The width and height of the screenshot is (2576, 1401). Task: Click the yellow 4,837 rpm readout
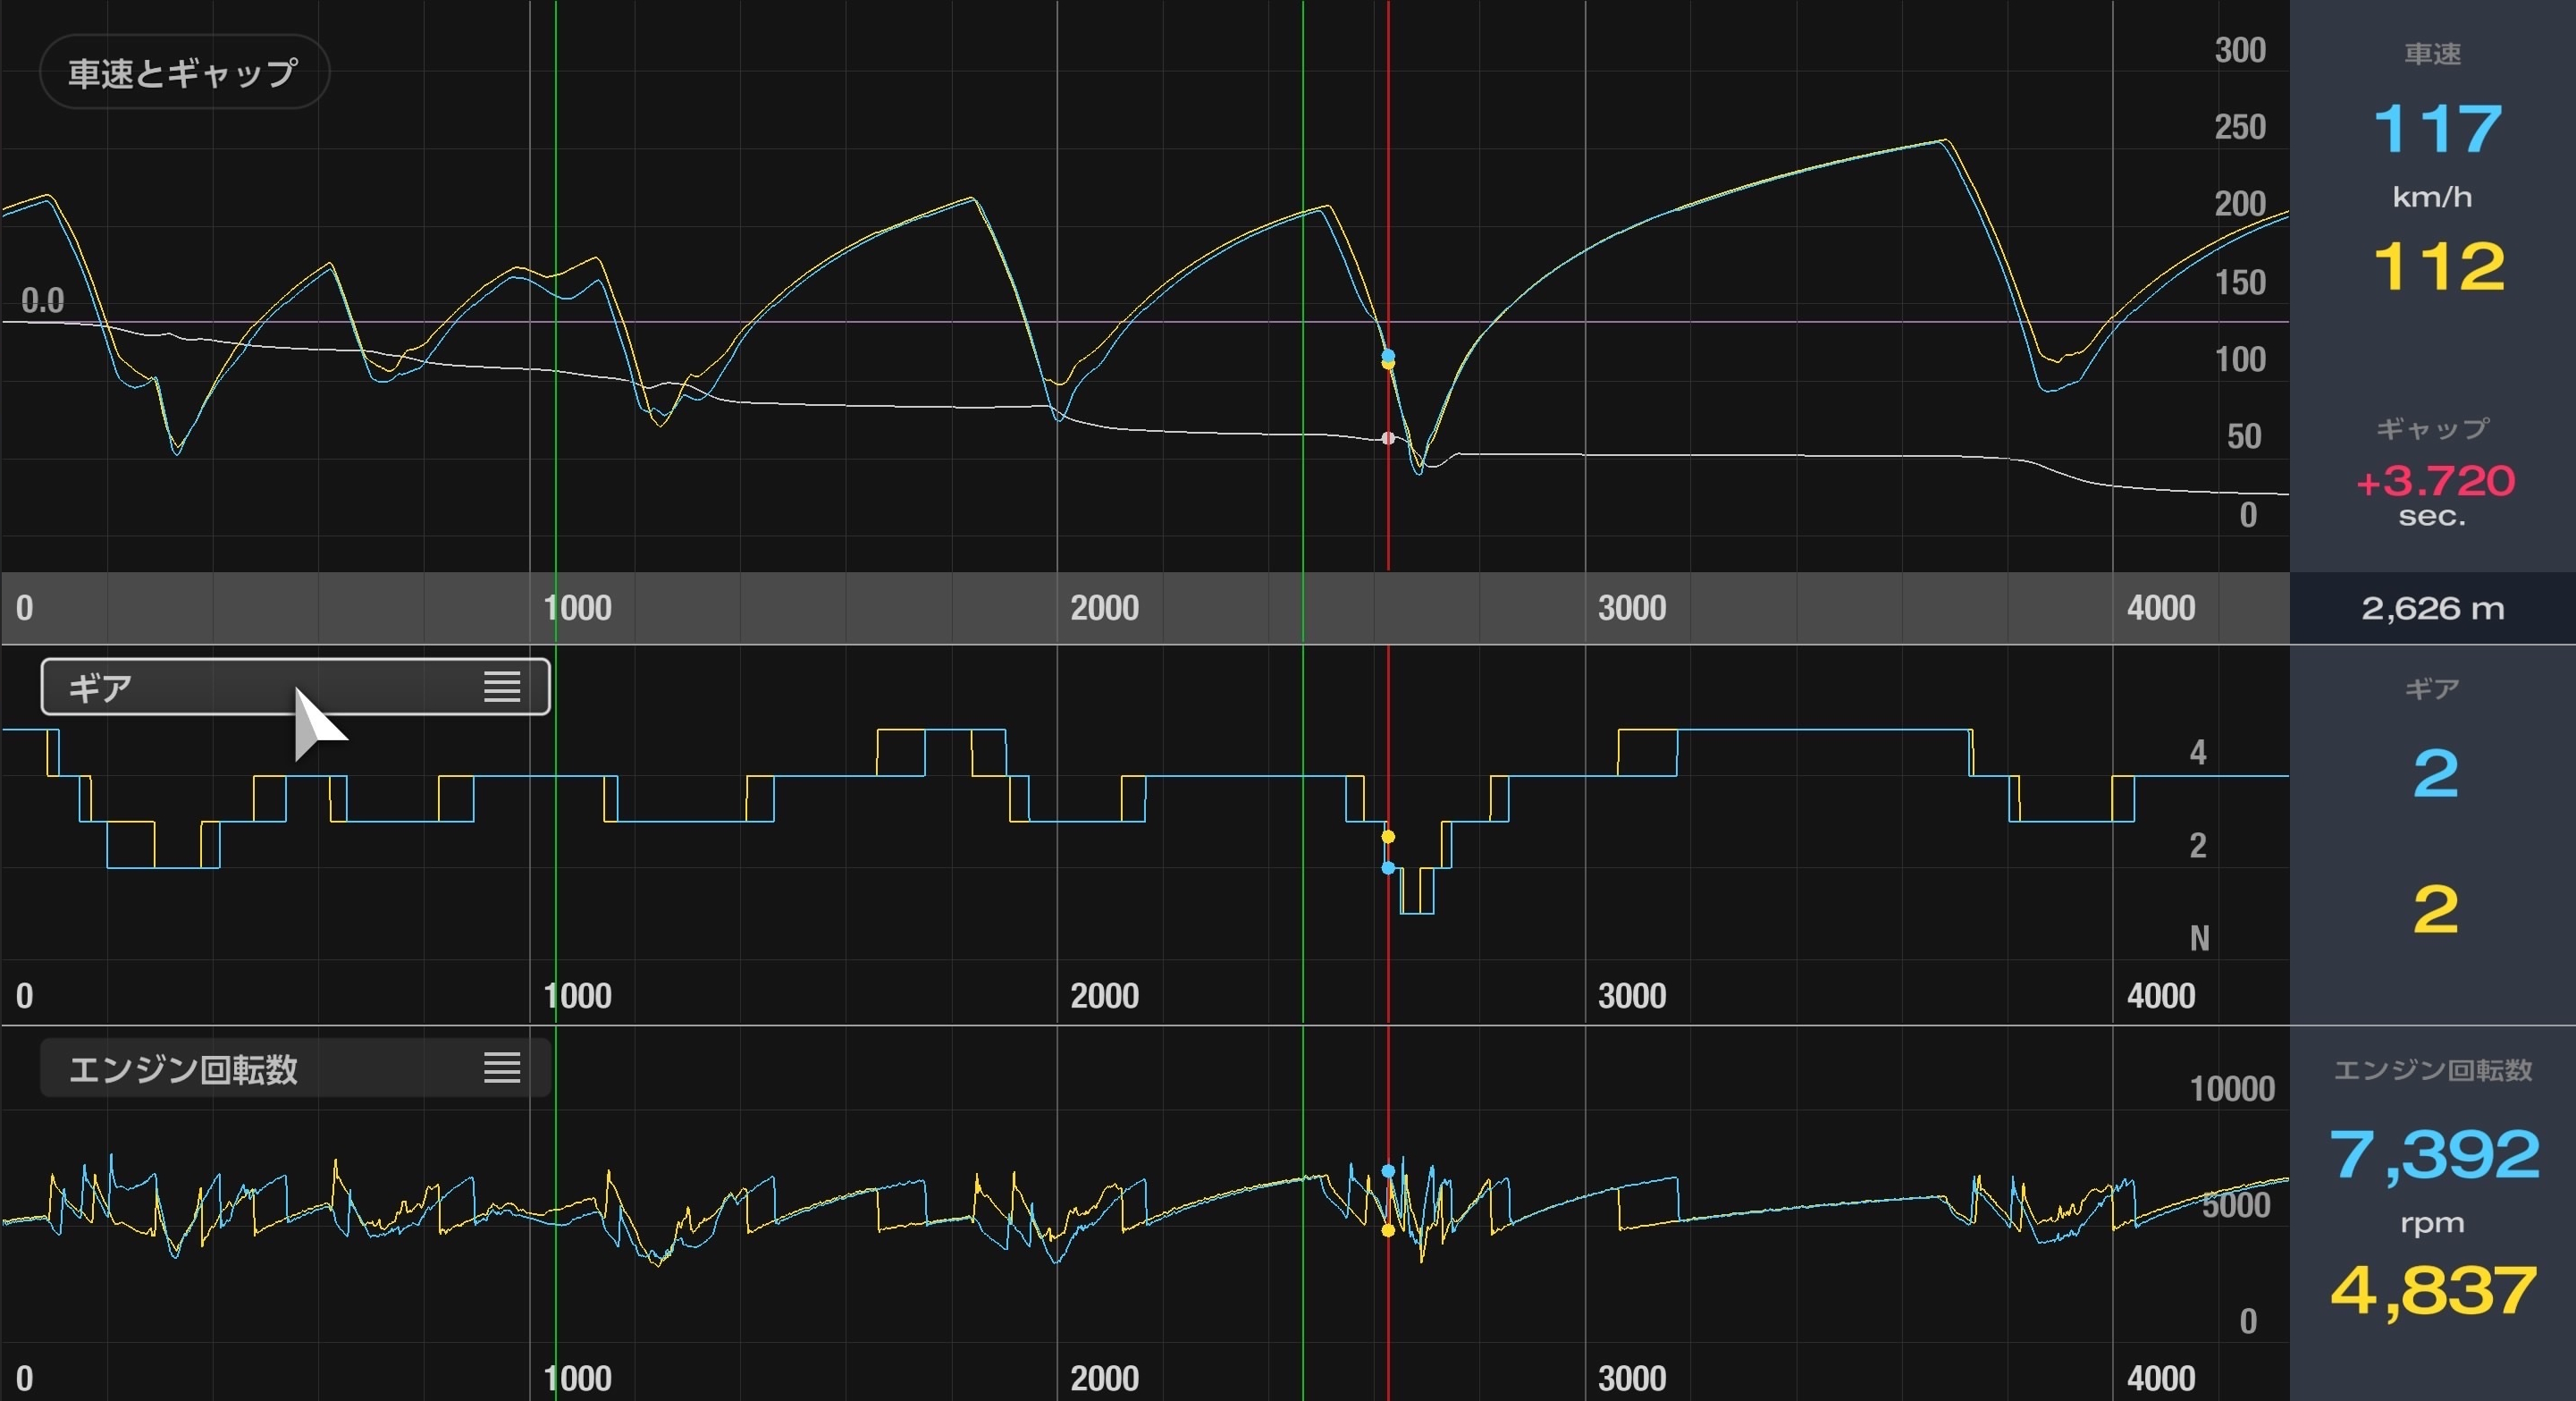pyautogui.click(x=2434, y=1290)
